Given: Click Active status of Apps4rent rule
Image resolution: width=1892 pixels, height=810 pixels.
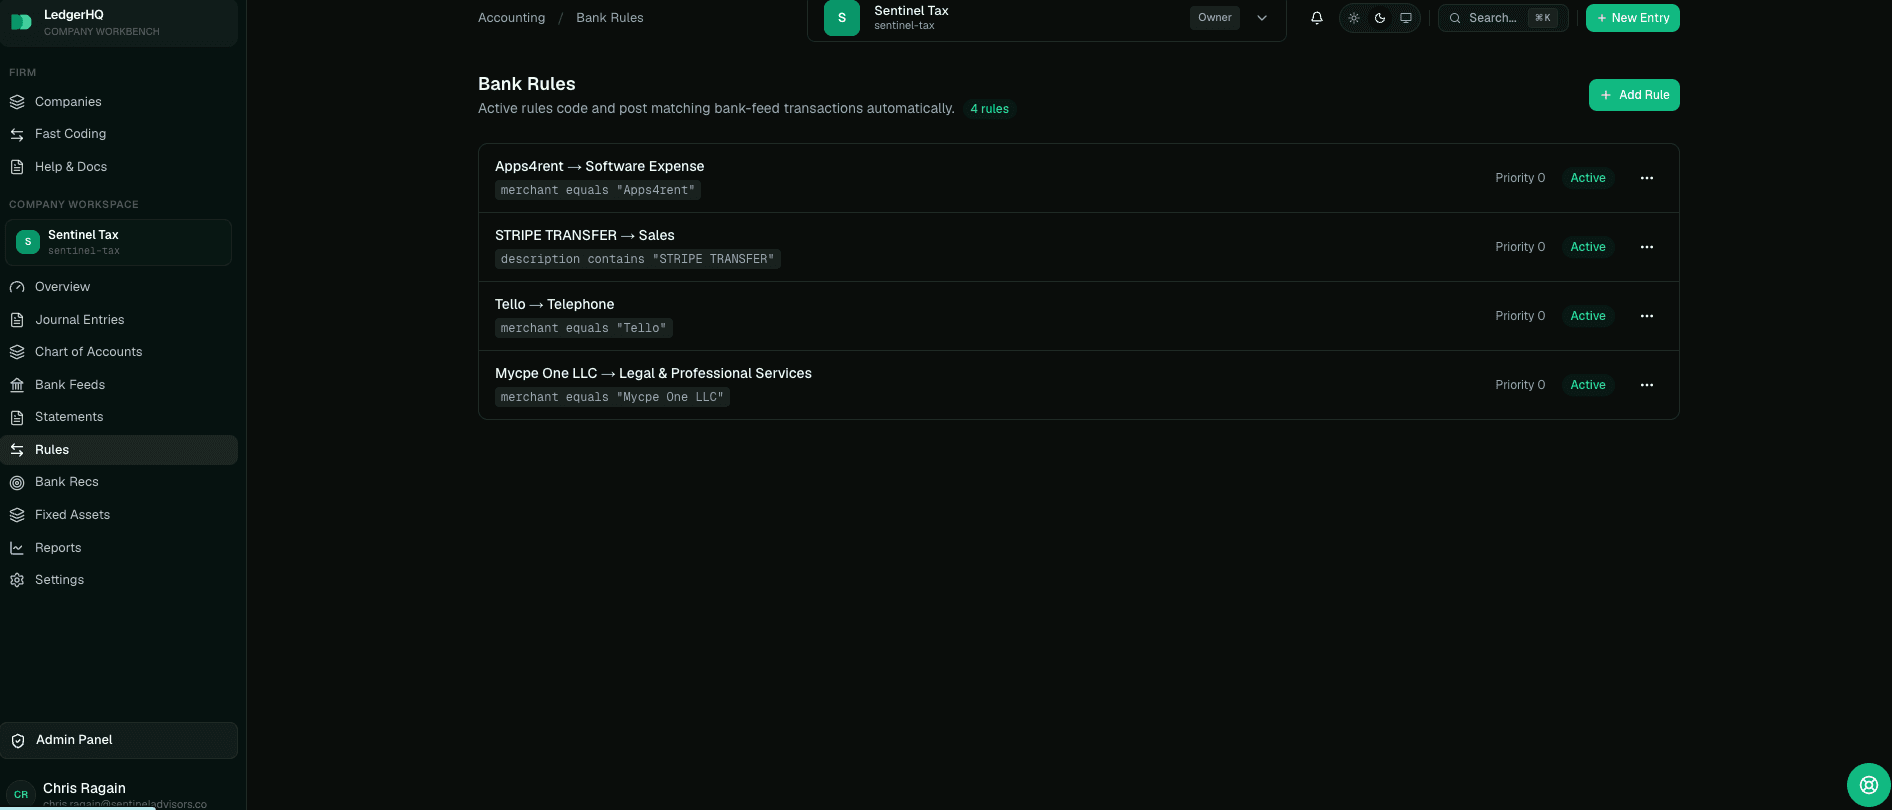Looking at the screenshot, I should (x=1588, y=178).
